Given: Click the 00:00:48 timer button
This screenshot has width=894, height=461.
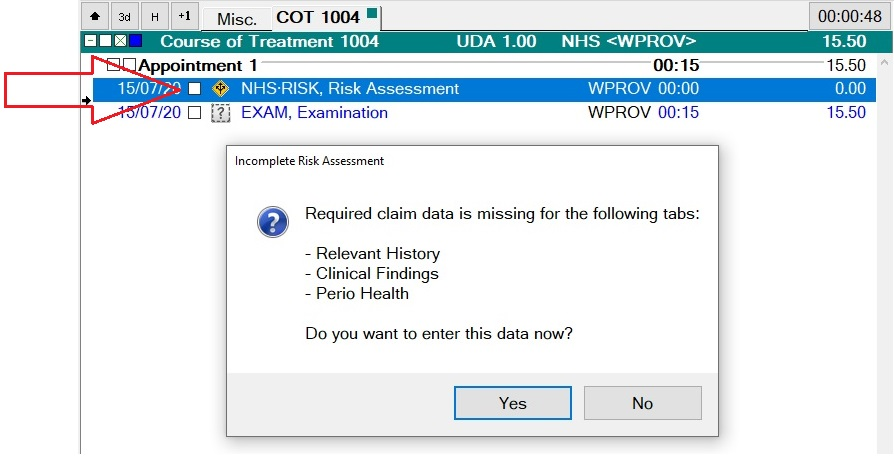Looking at the screenshot, I should pyautogui.click(x=848, y=16).
